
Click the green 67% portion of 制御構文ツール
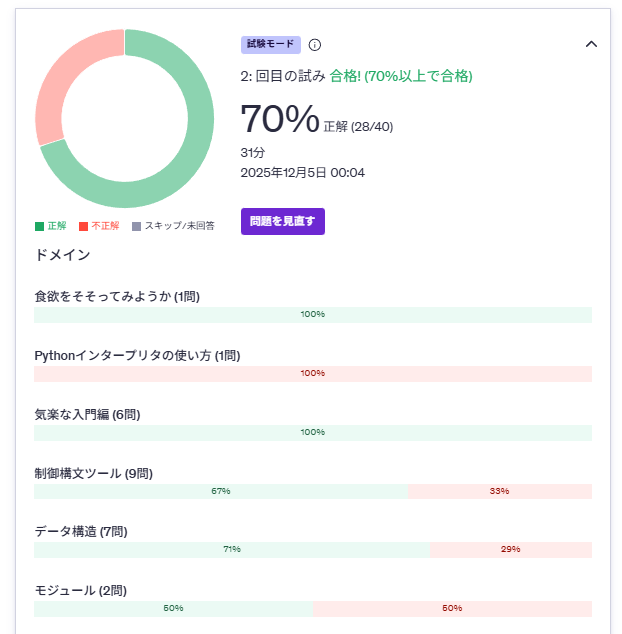pos(220,491)
